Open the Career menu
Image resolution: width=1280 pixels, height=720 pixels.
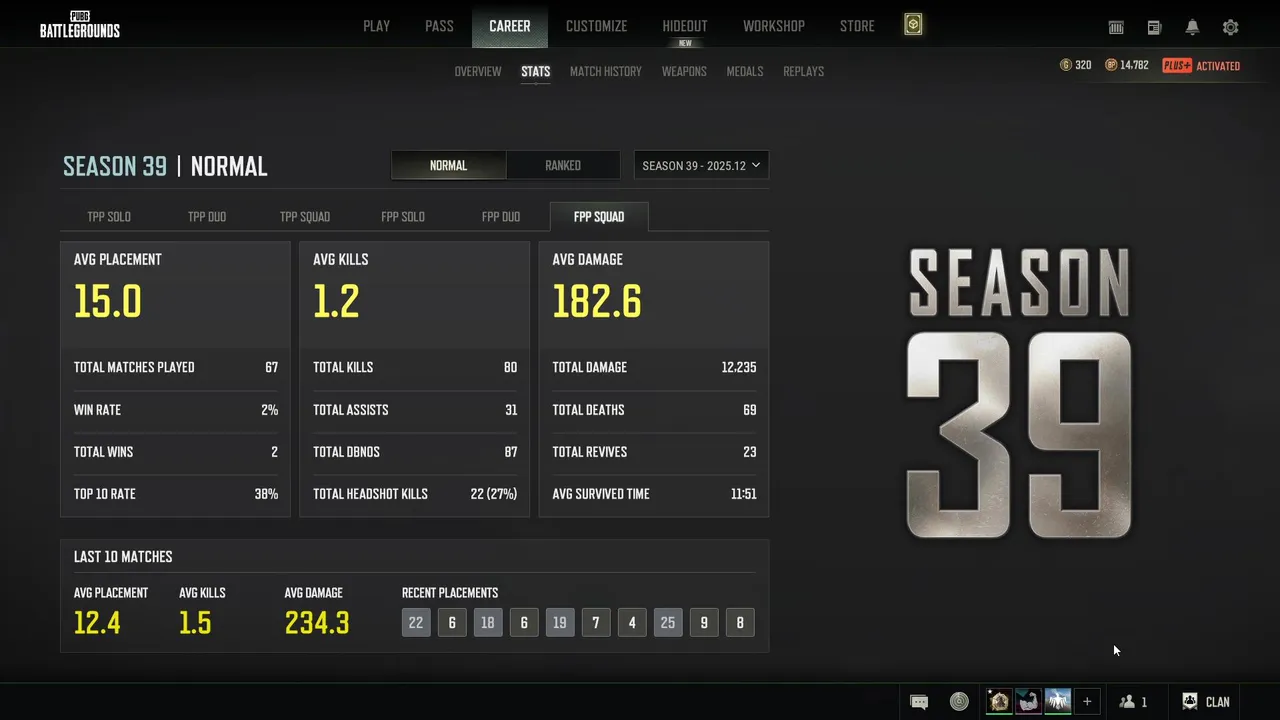point(510,26)
